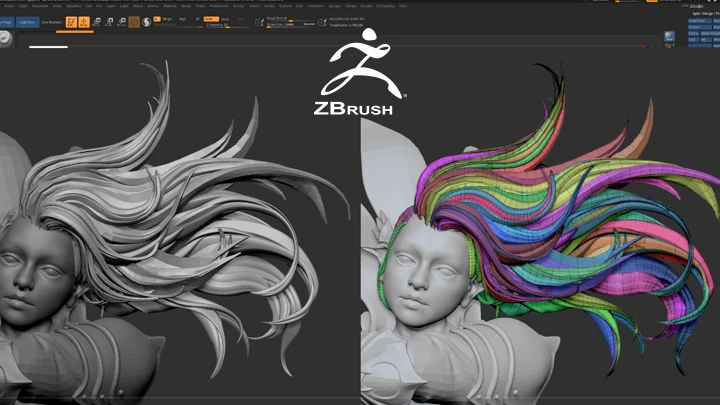Open LightBox browser

click(28, 22)
